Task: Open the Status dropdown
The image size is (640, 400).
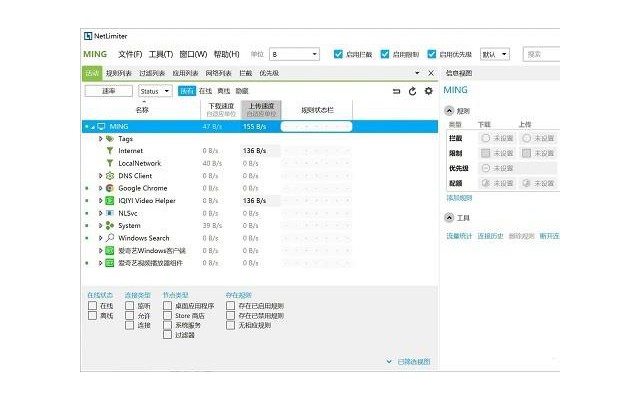Action: click(155, 91)
